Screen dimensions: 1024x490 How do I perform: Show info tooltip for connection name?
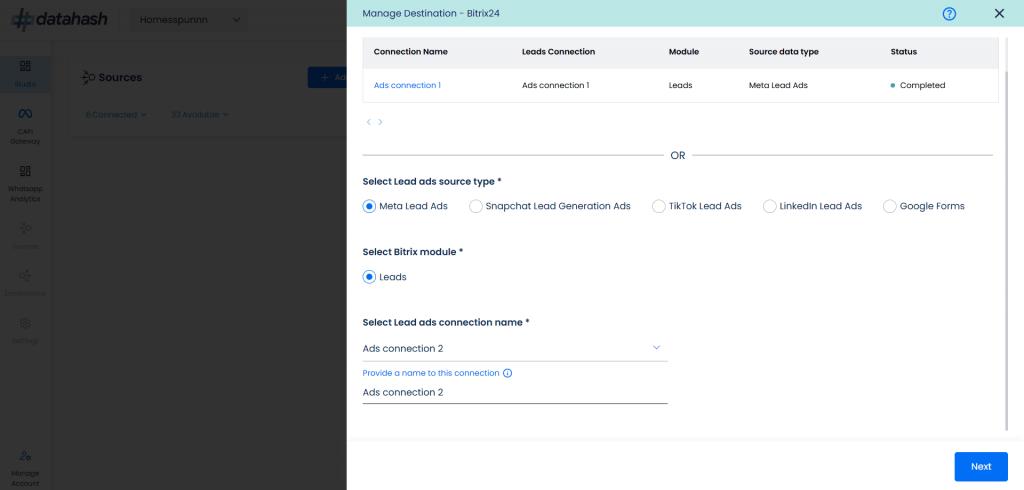pyautogui.click(x=507, y=373)
